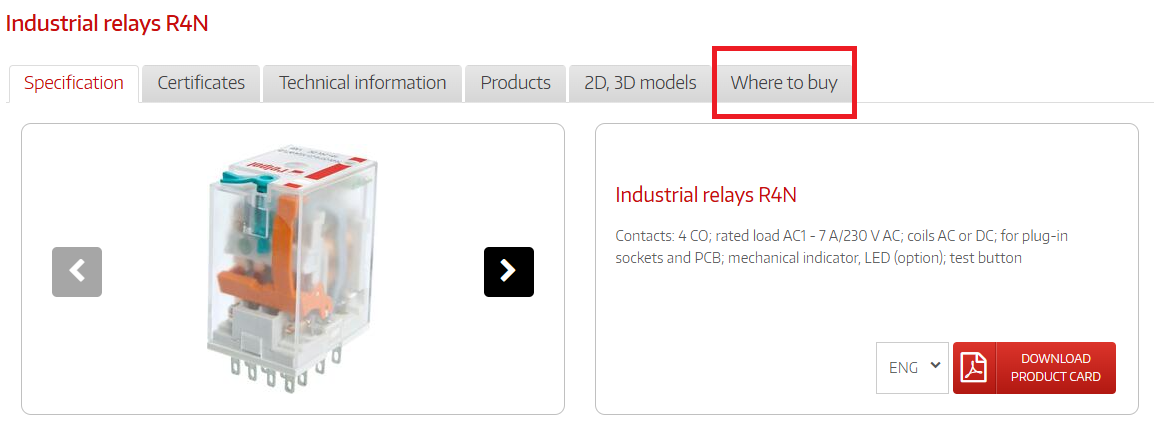Viewport: 1155px width, 427px height.
Task: Click the PDF icon on download button
Action: (x=973, y=368)
